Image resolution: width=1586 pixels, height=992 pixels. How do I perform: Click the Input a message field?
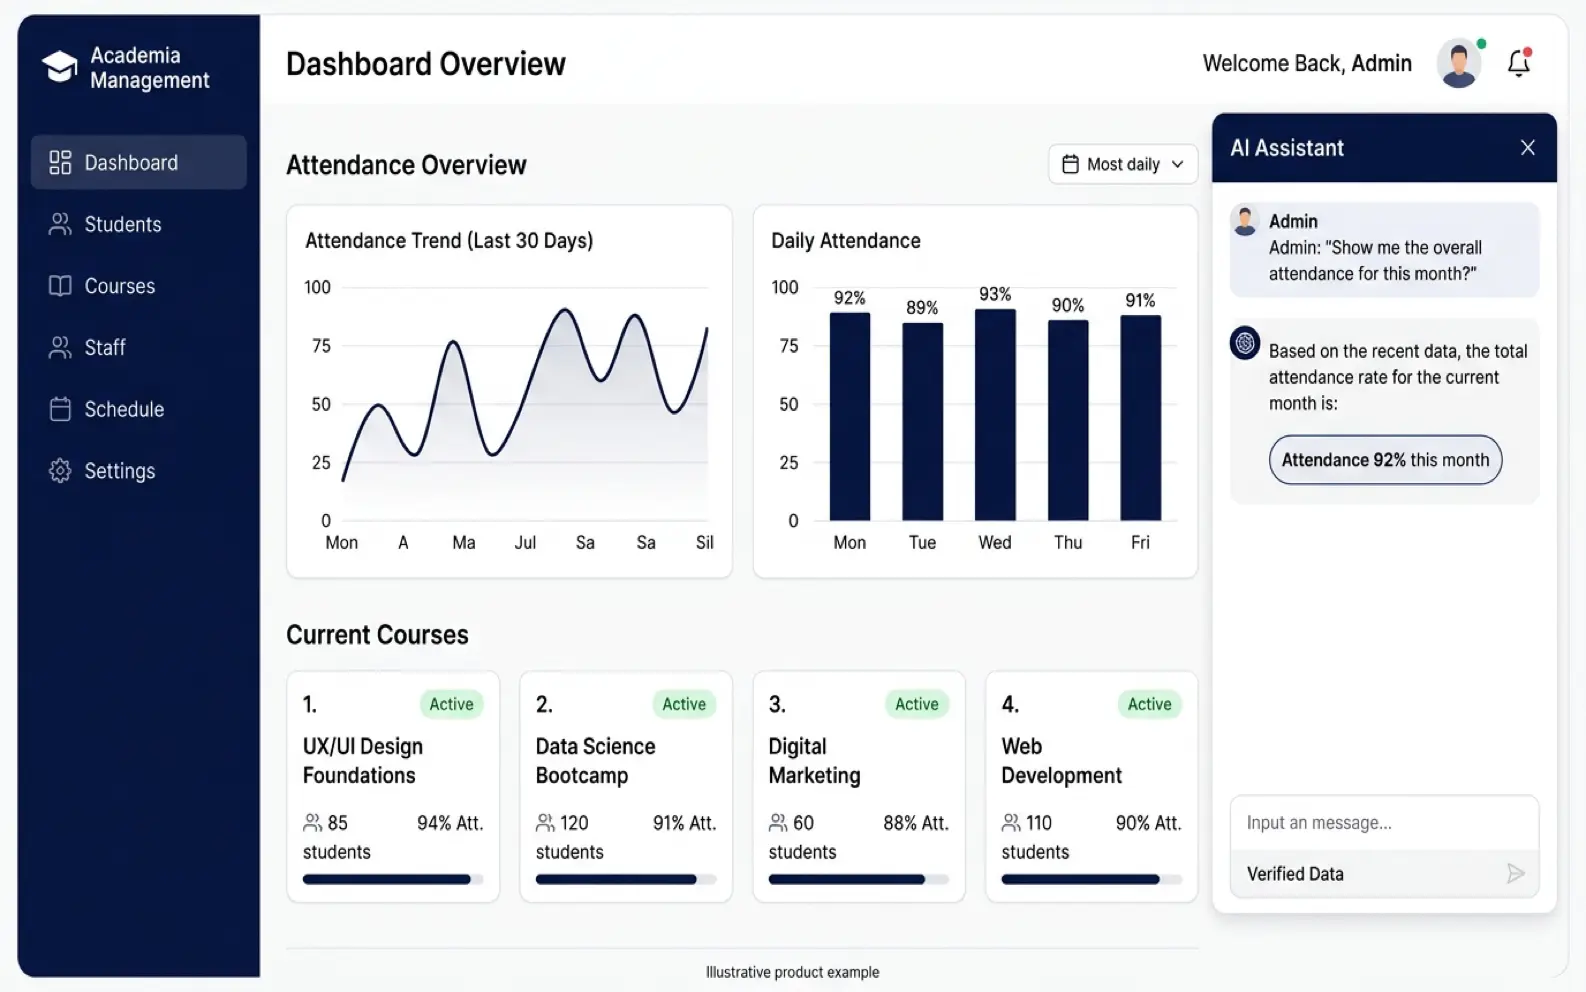tap(1384, 823)
